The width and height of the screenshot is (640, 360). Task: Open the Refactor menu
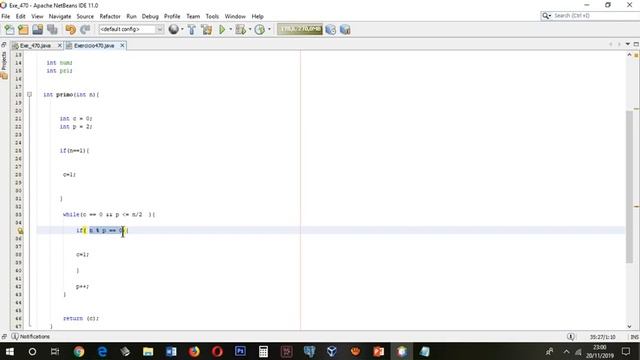tap(110, 16)
